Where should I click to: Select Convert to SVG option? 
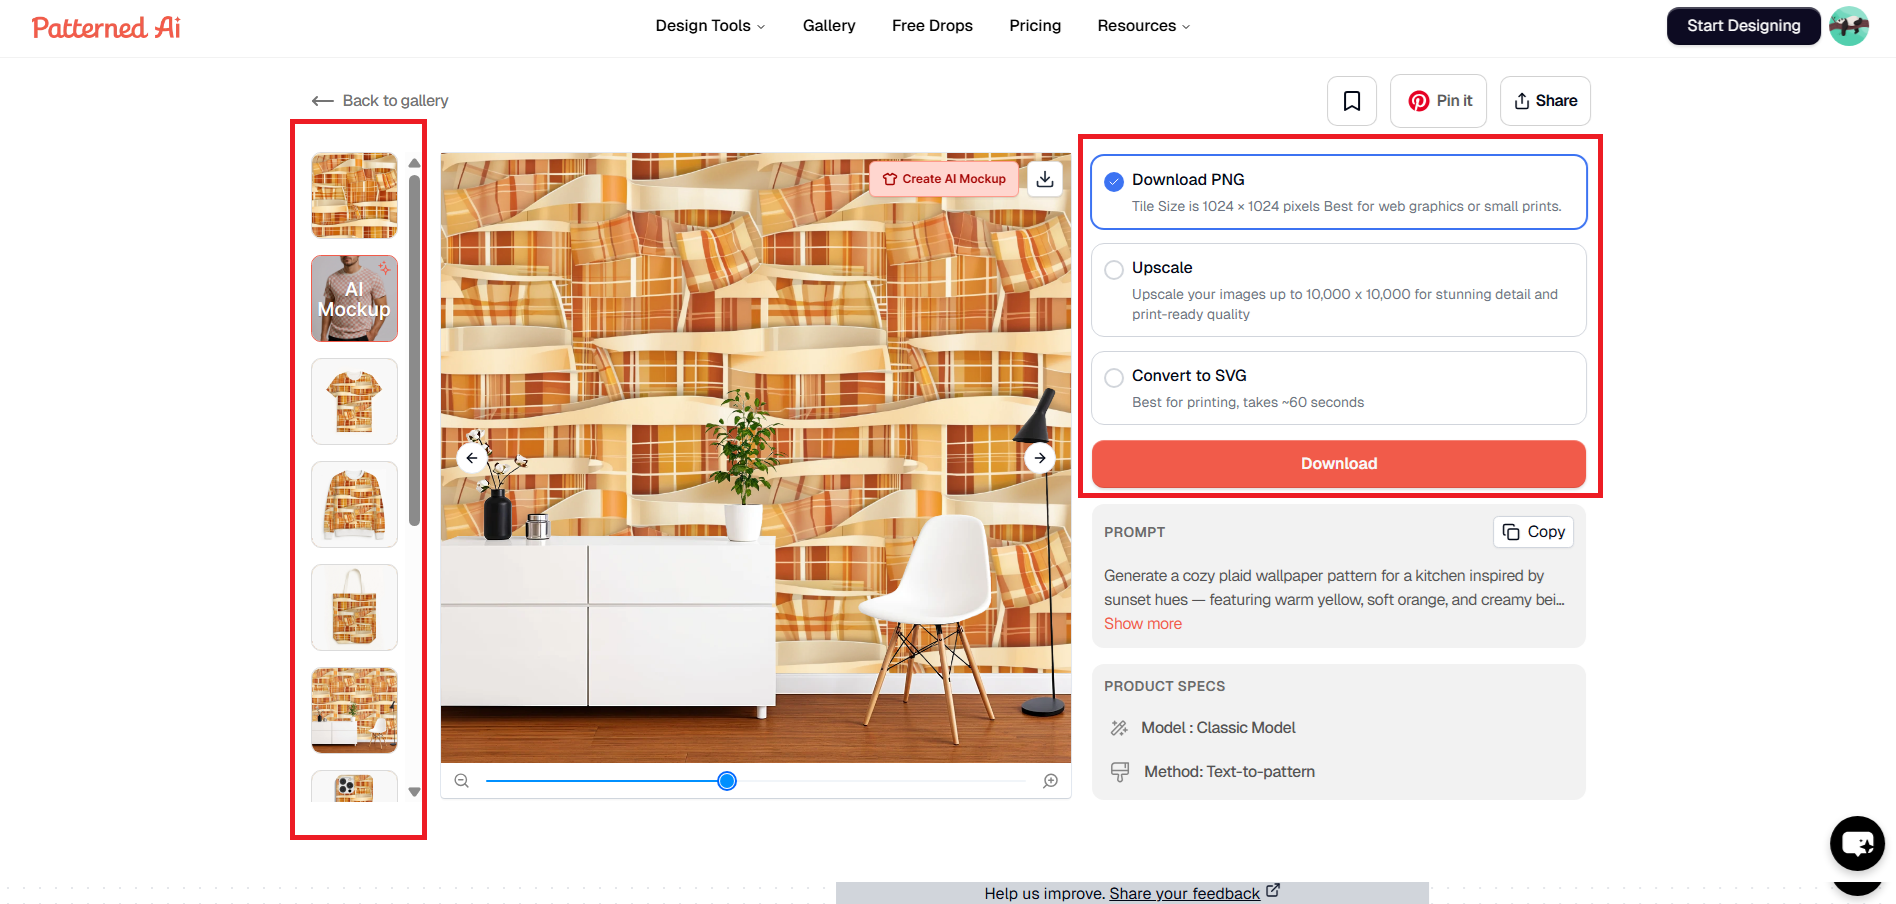pos(1113,377)
